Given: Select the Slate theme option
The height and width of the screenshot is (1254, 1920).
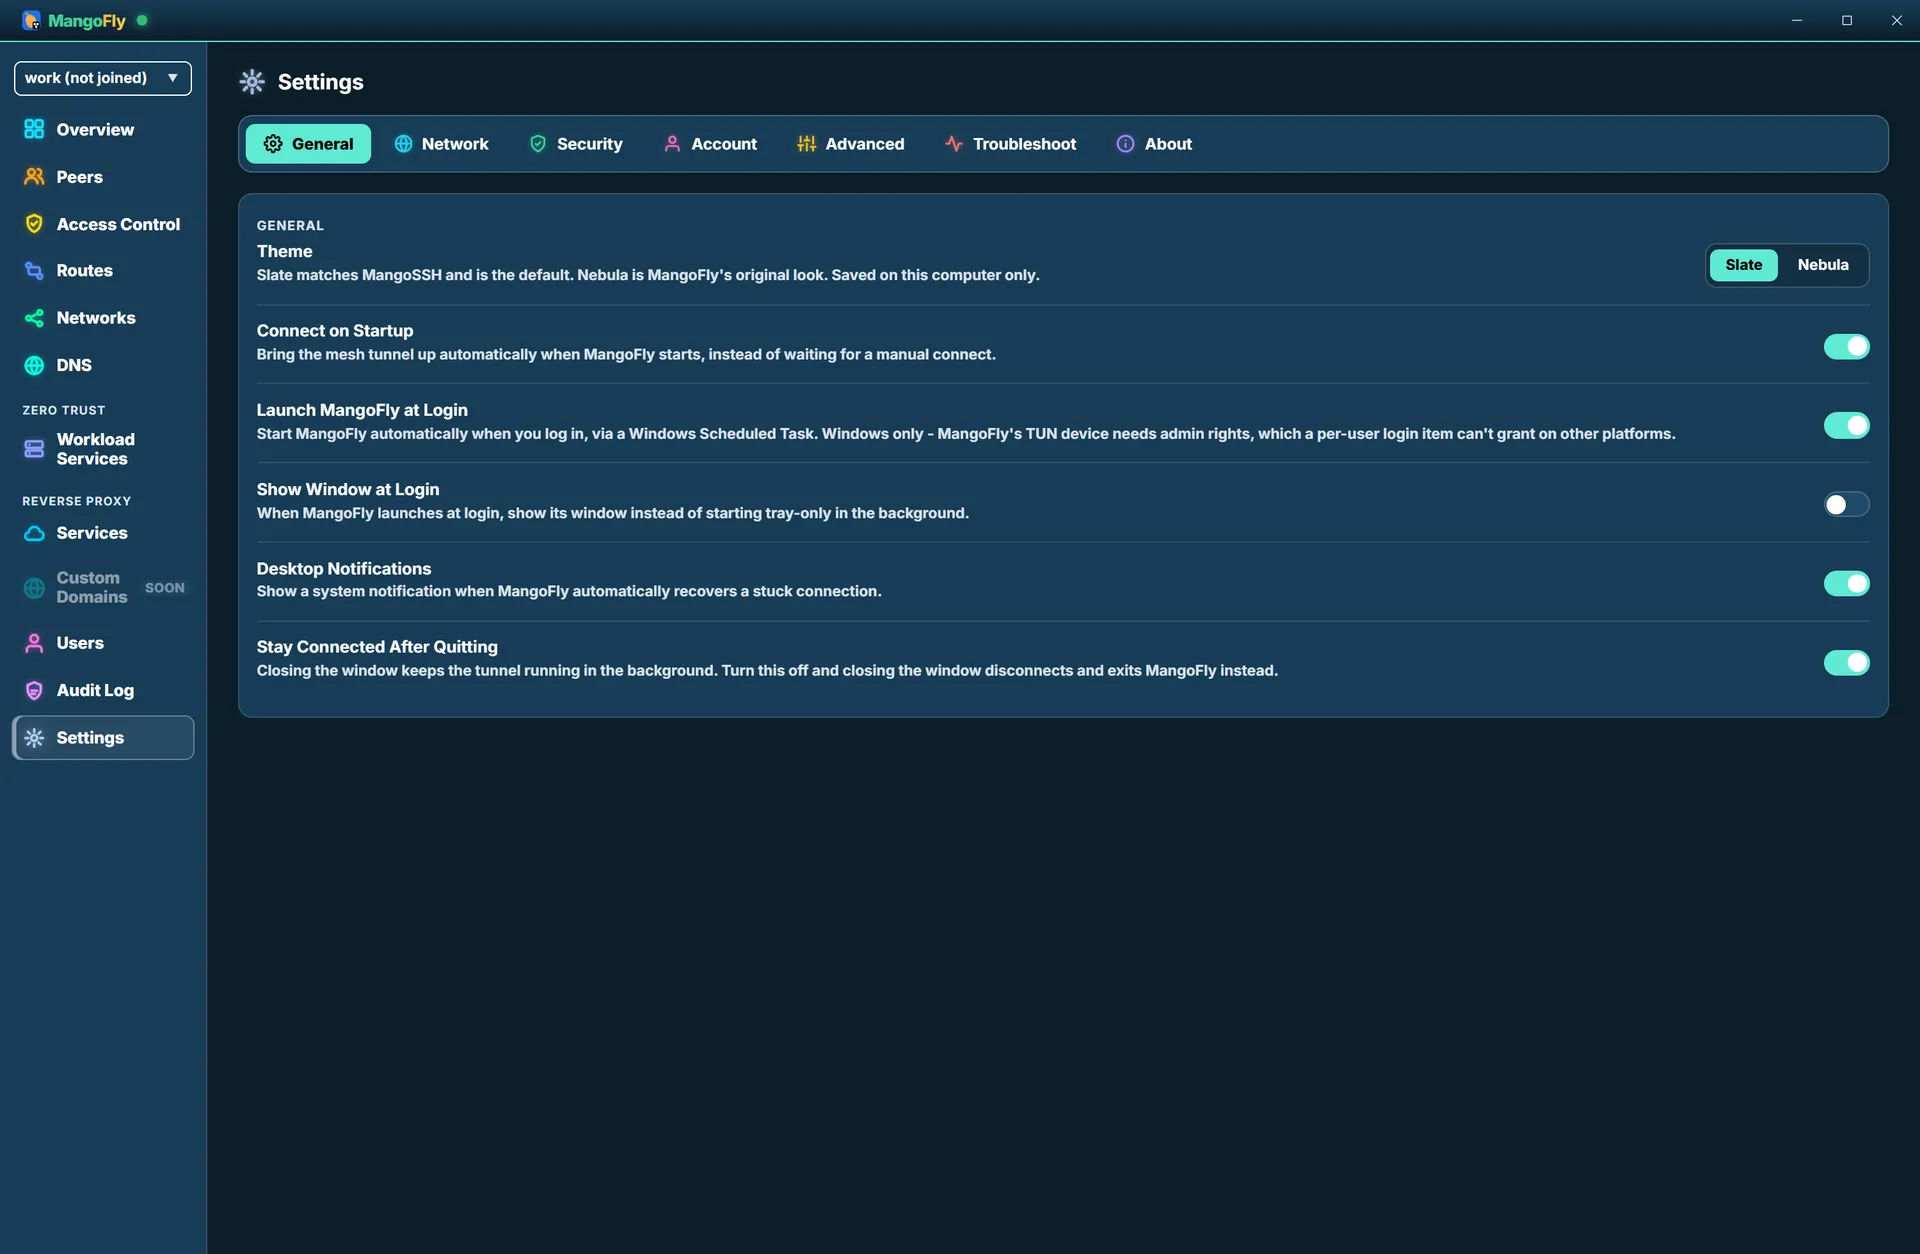Looking at the screenshot, I should coord(1743,265).
